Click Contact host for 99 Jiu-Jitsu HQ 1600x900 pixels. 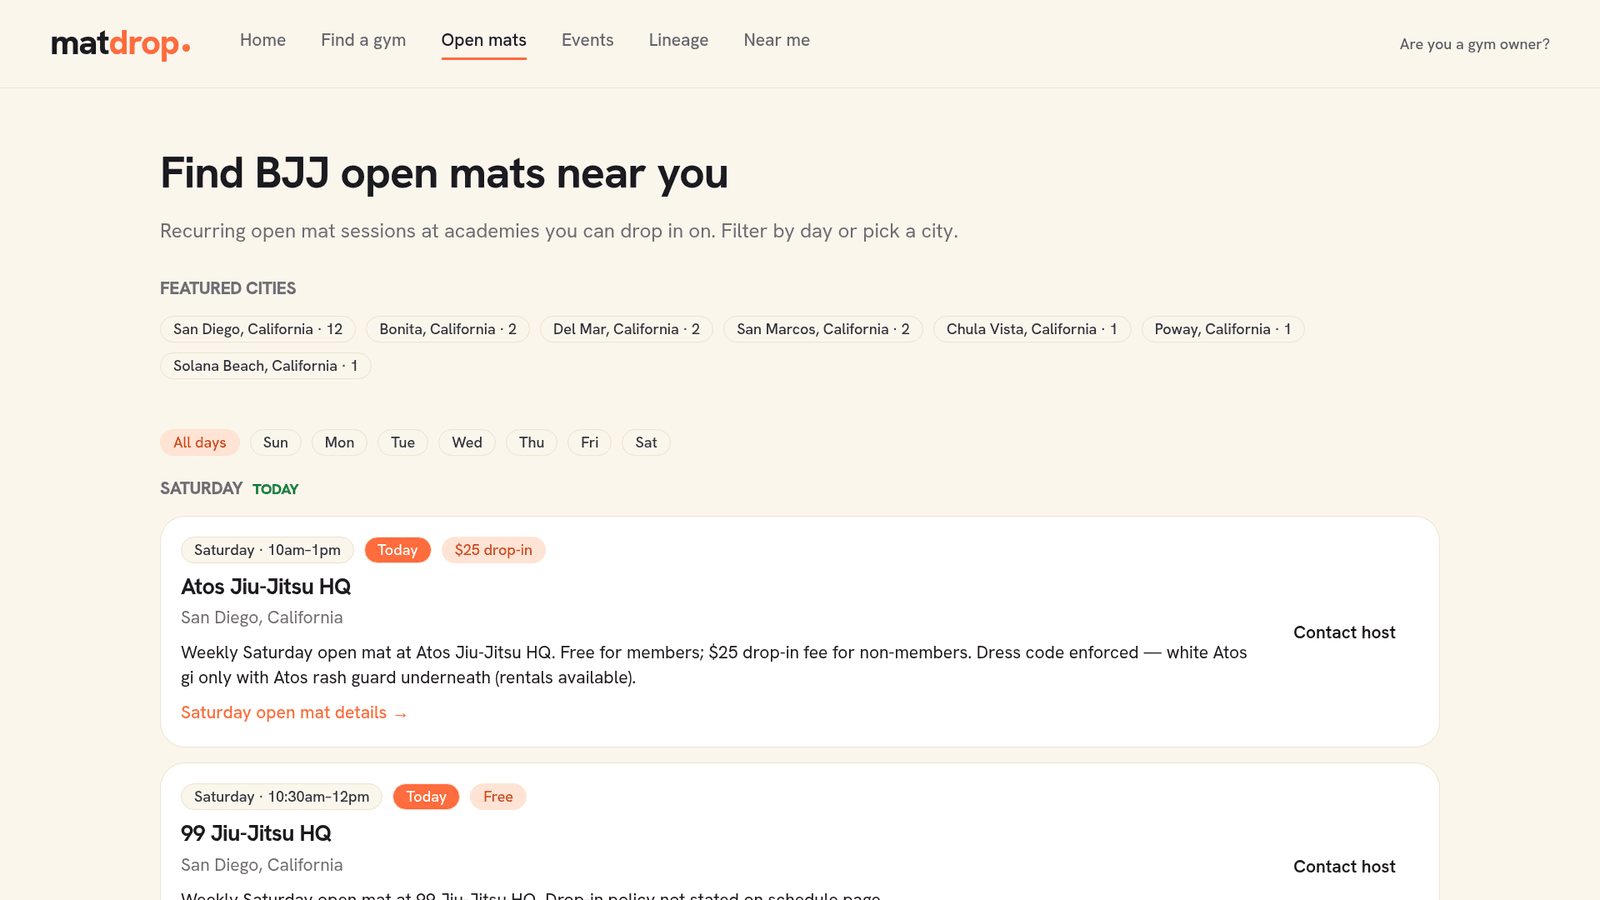[x=1344, y=867]
